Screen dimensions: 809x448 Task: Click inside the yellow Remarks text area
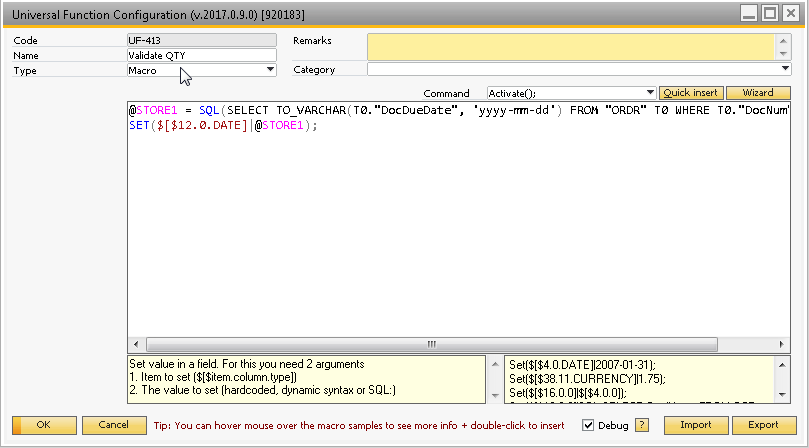click(x=571, y=47)
